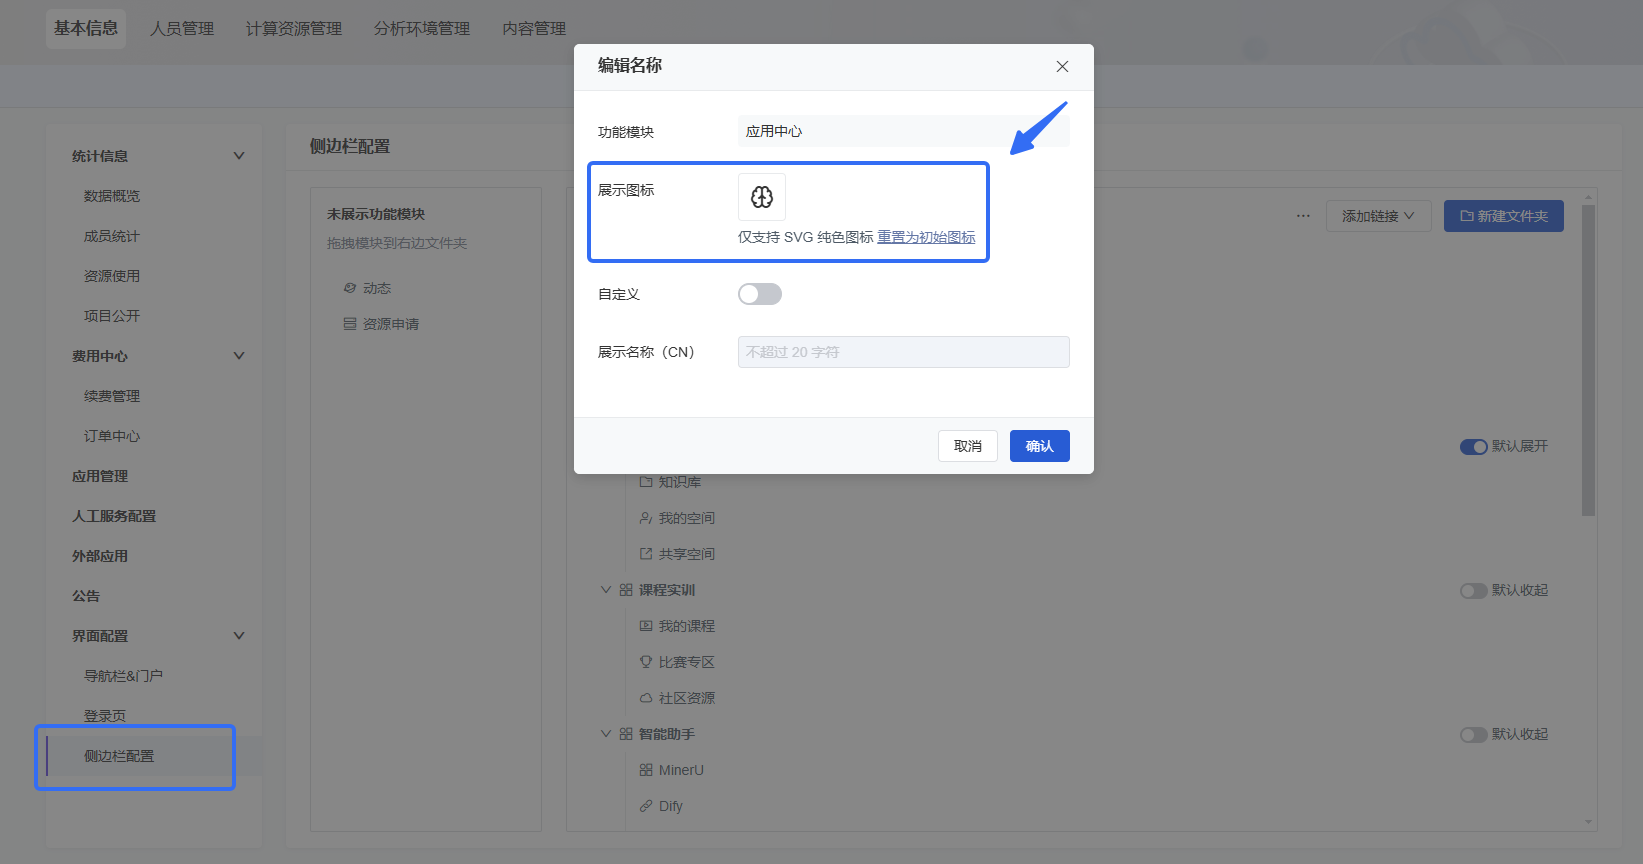Image resolution: width=1643 pixels, height=864 pixels.
Task: Enable the 自定义 toggle switch
Action: [760, 294]
